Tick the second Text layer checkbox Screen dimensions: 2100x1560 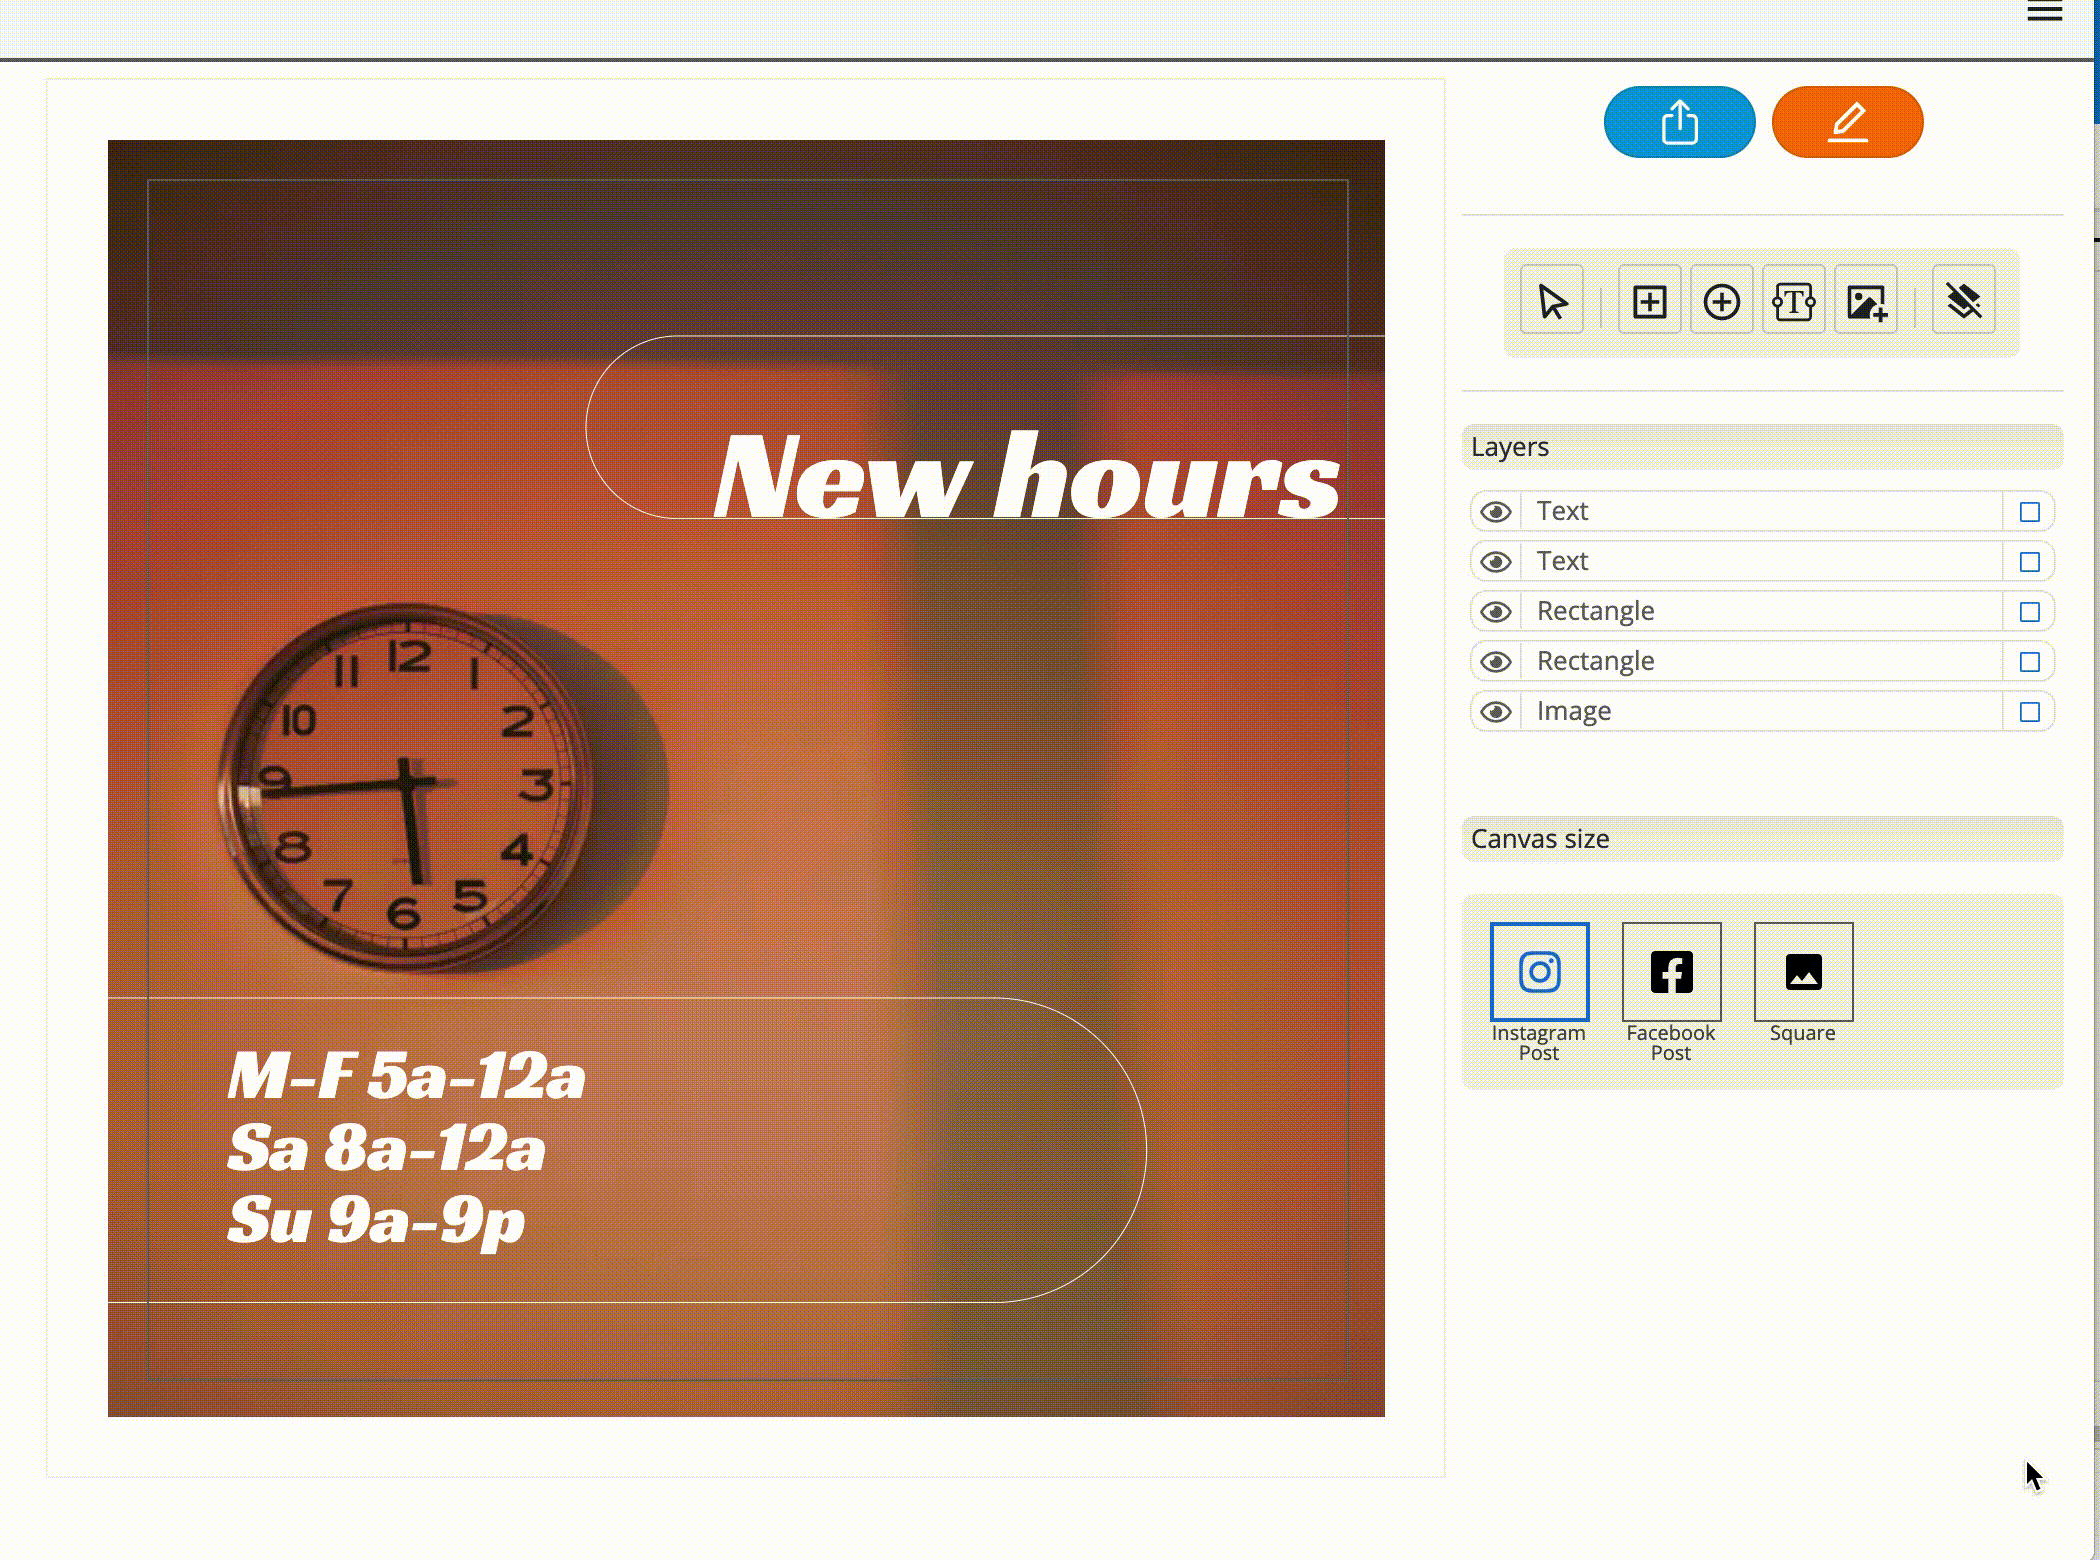2029,562
